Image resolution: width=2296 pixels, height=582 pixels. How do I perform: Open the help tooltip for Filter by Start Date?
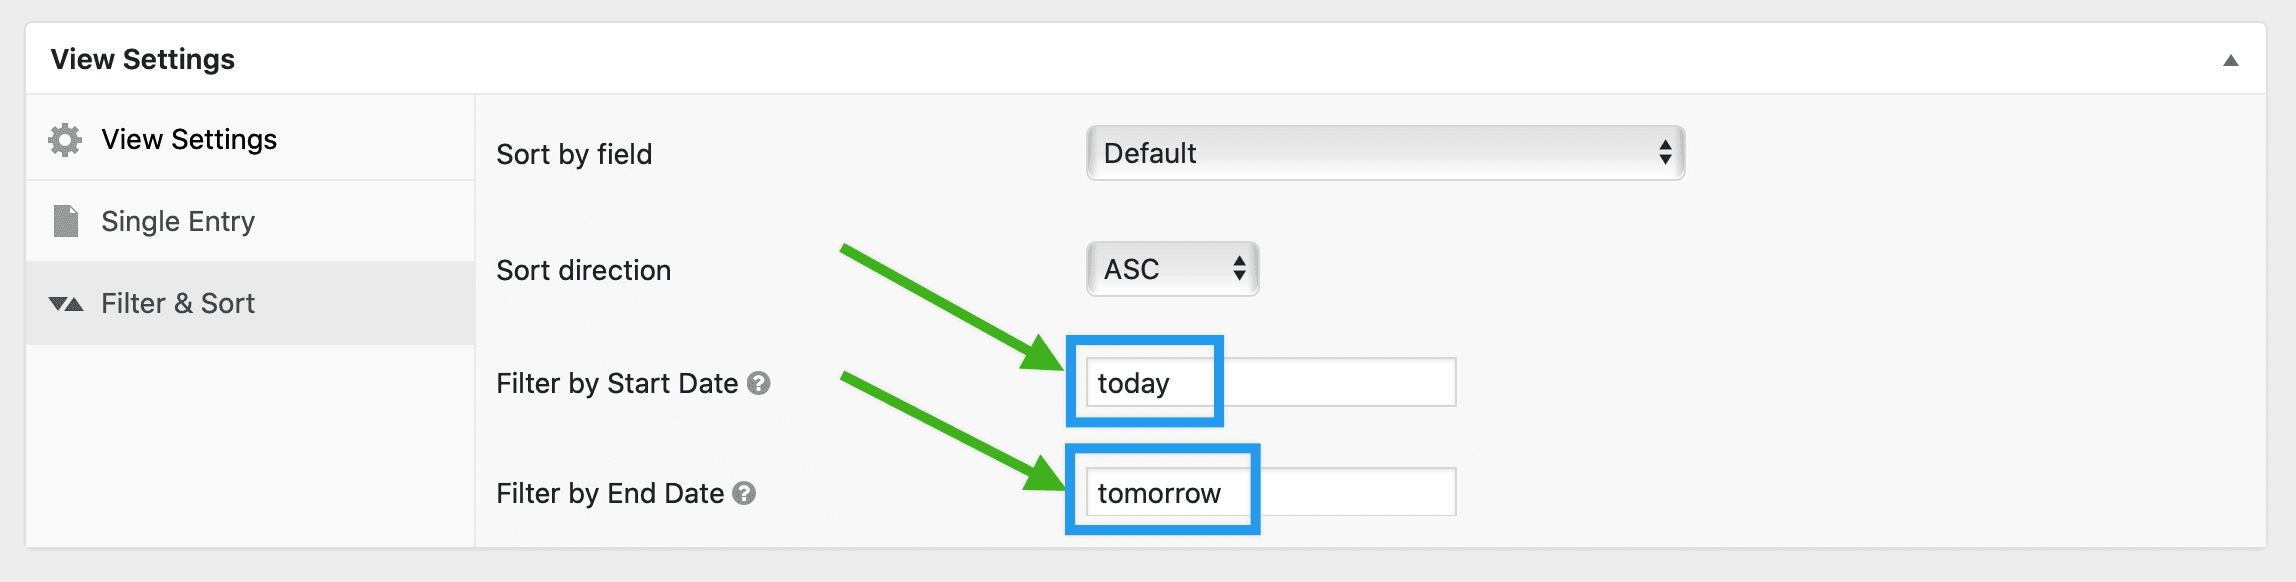click(x=761, y=382)
